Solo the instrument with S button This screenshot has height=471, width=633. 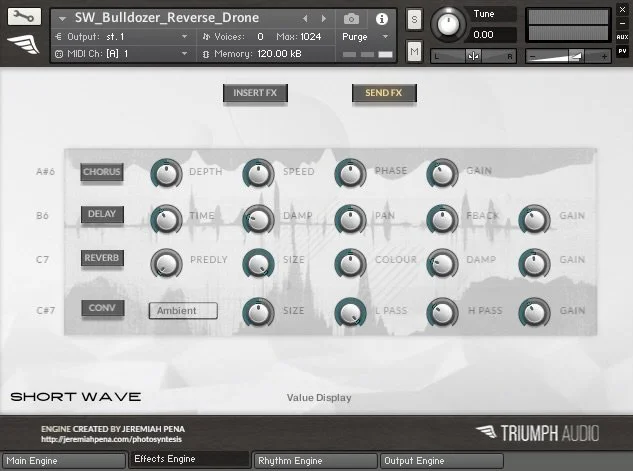(414, 19)
